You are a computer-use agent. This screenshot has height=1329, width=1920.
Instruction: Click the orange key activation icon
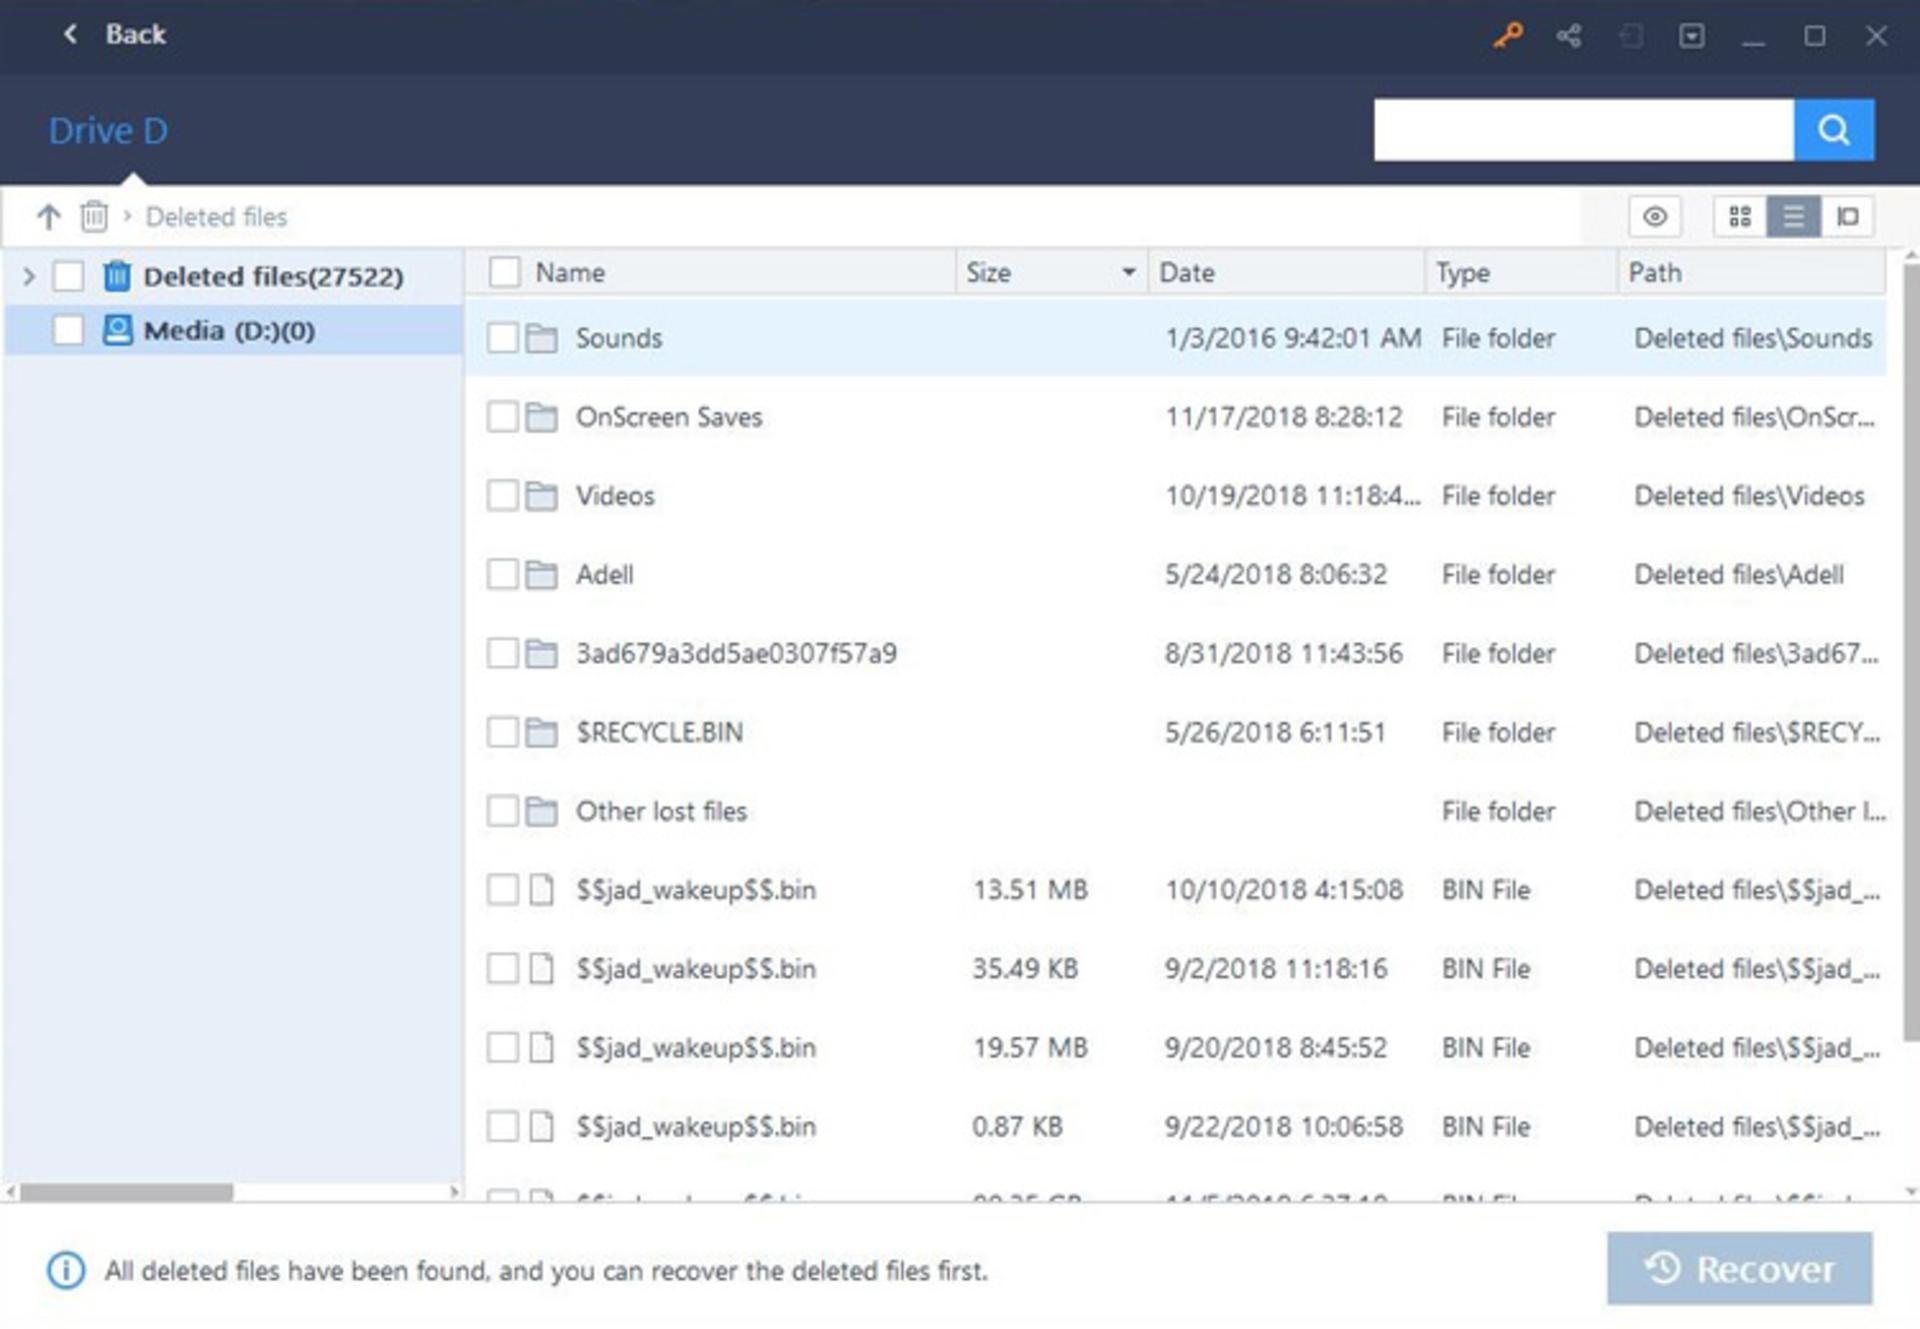click(x=1507, y=36)
